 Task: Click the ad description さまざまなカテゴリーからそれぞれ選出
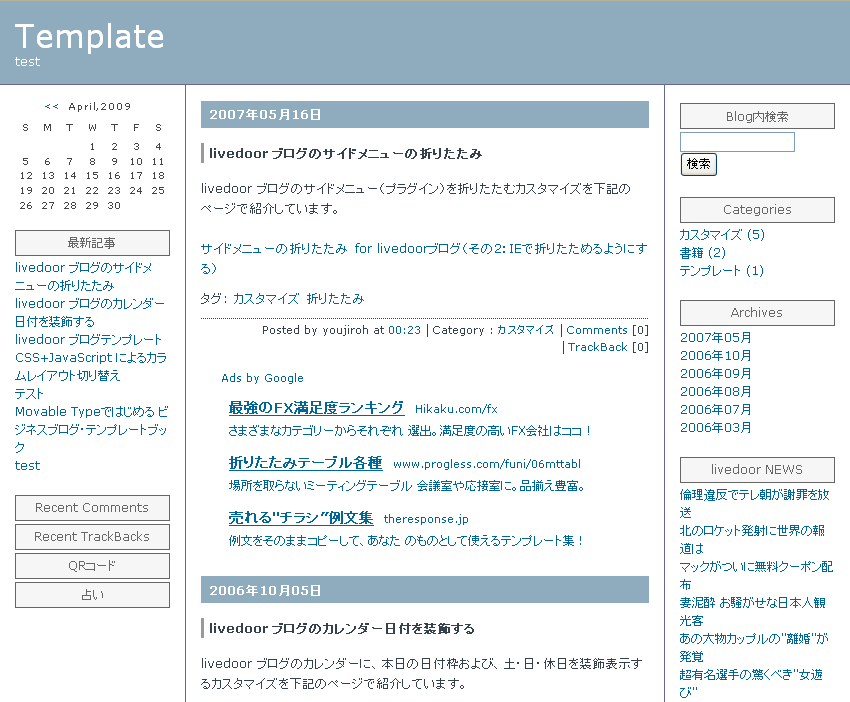[409, 431]
